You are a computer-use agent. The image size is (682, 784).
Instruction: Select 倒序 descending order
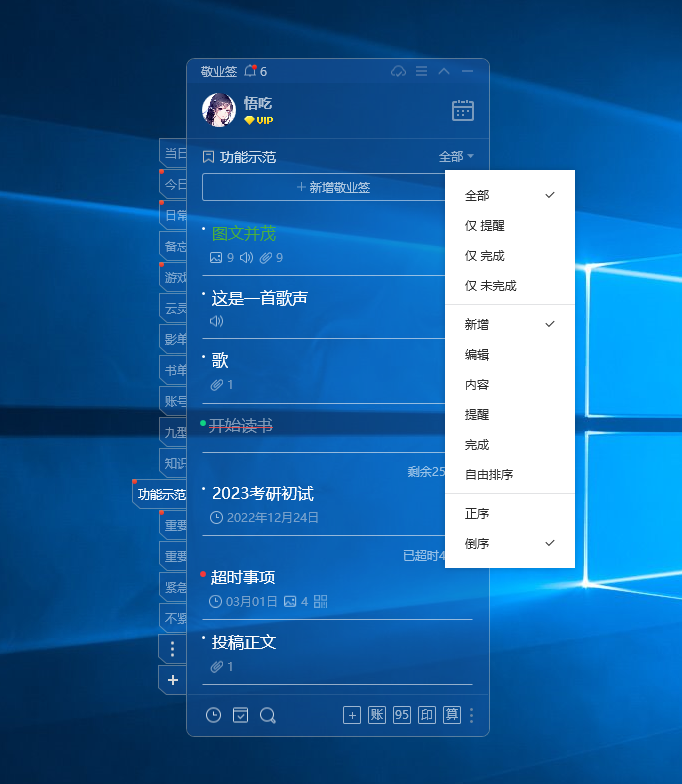(x=510, y=544)
